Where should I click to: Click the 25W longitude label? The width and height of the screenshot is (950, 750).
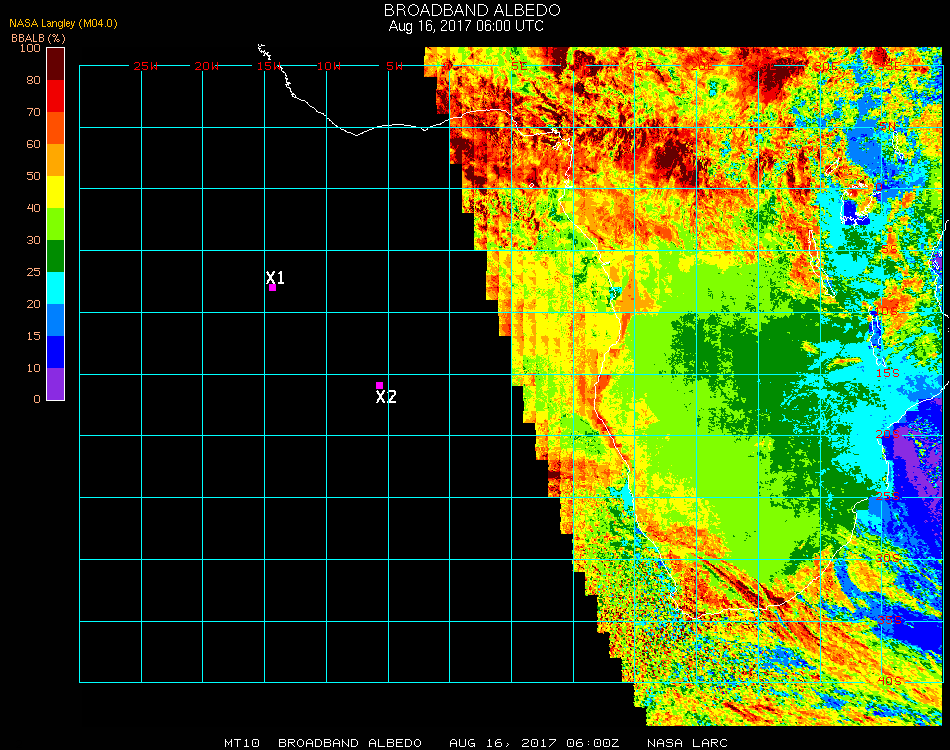pyautogui.click(x=146, y=66)
